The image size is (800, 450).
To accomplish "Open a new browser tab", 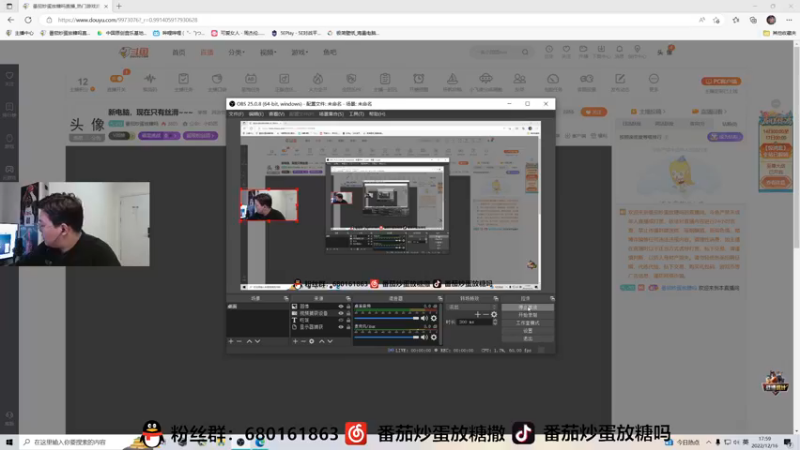I will point(119,6).
